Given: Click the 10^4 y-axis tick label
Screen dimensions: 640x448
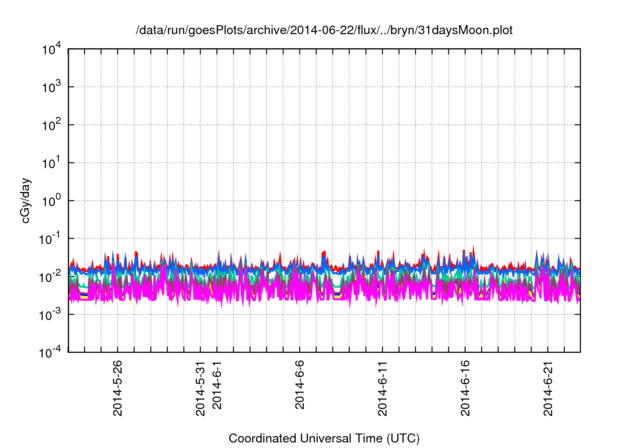Looking at the screenshot, I should 51,49.
